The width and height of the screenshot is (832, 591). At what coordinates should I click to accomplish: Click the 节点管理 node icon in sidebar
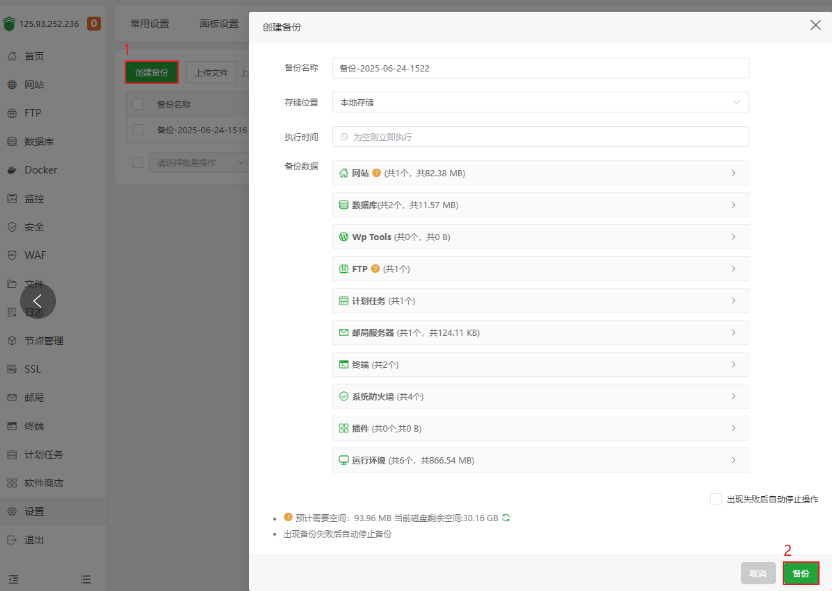(12, 341)
